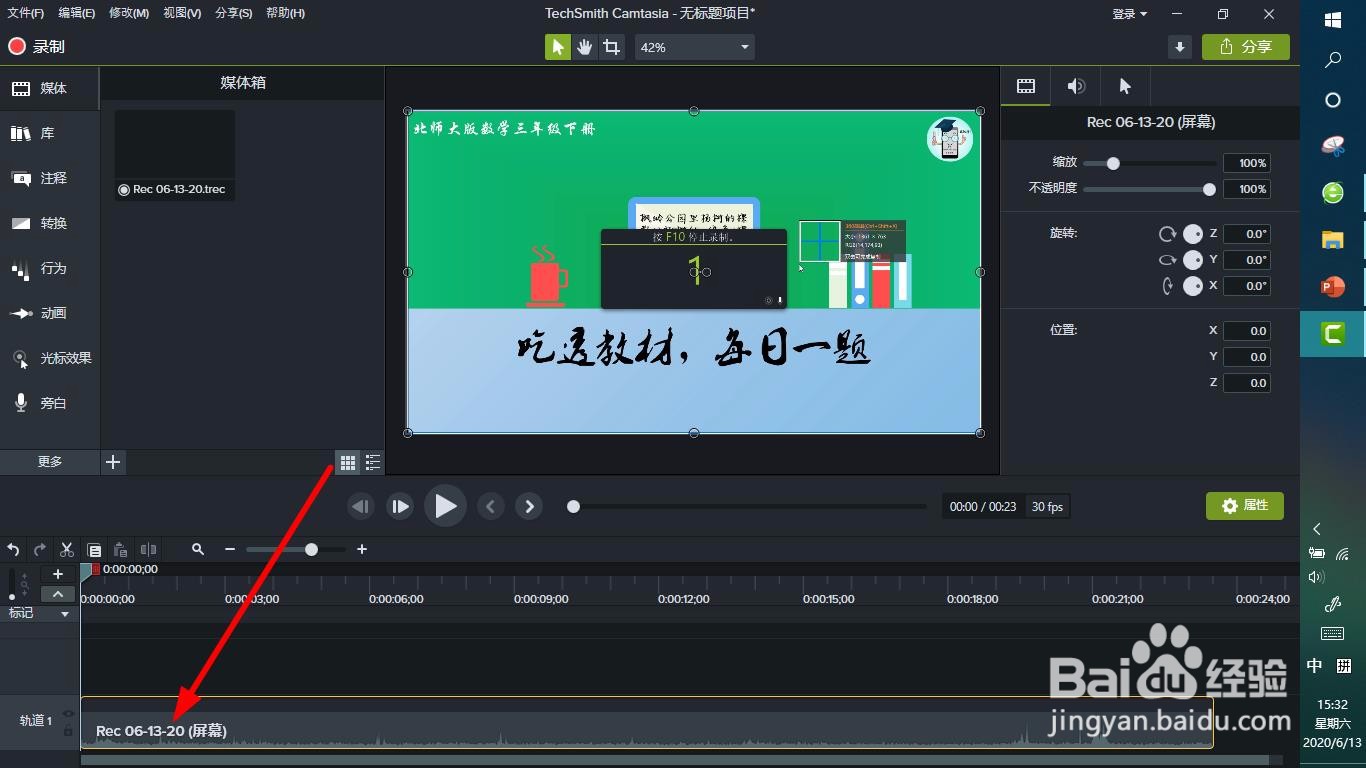Open the 转换 transitions panel
1366x768 pixels.
pos(49,223)
